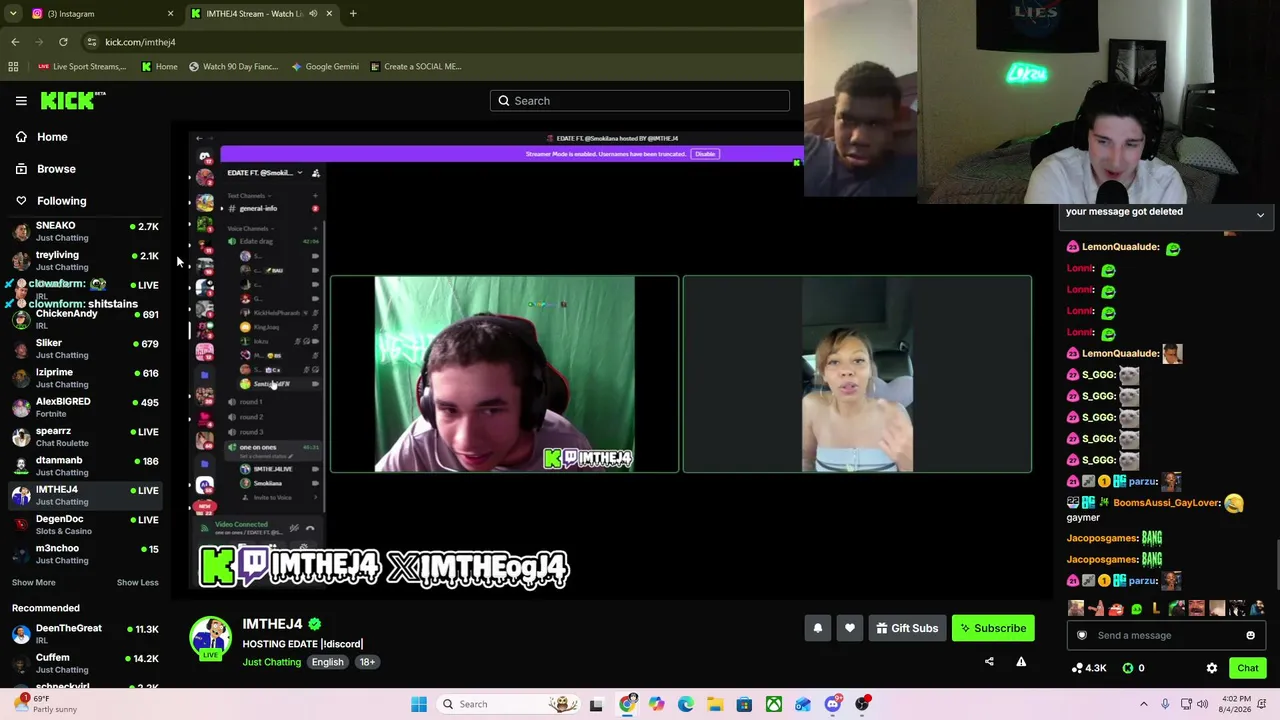Open DeenTheGreat recommended channel
The image size is (1280, 720).
point(85,633)
